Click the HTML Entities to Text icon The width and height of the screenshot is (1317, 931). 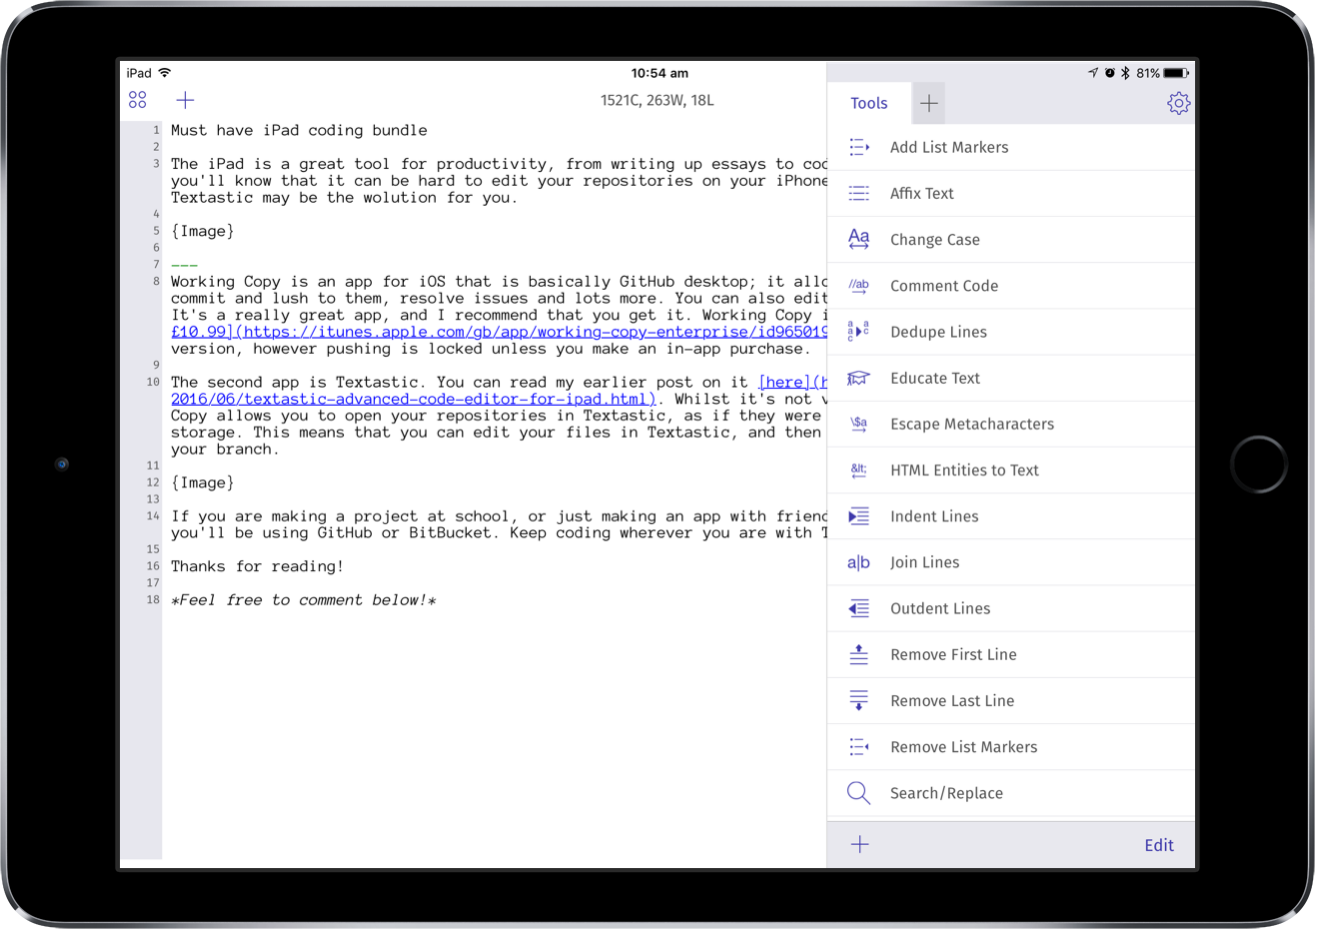[859, 469]
